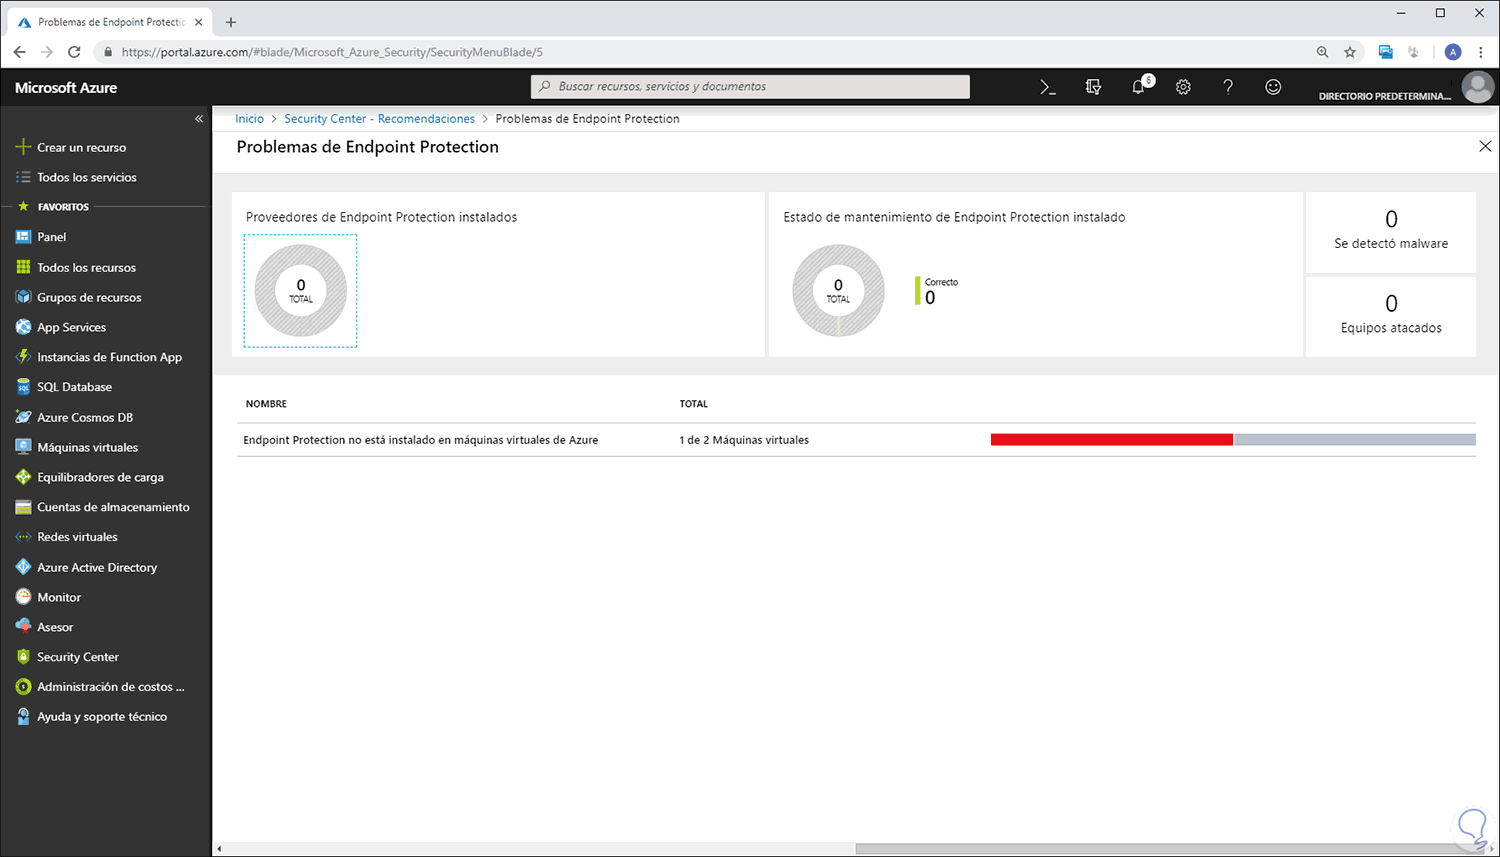Open Azure Cloud Shell icon
This screenshot has width=1500, height=857.
click(x=1048, y=87)
